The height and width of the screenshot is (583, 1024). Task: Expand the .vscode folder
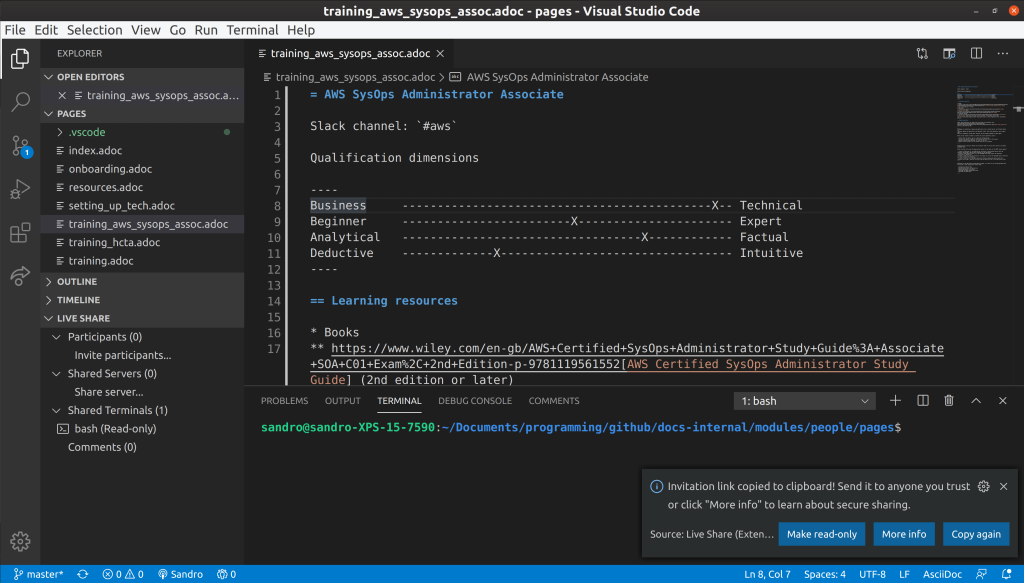[142, 132]
